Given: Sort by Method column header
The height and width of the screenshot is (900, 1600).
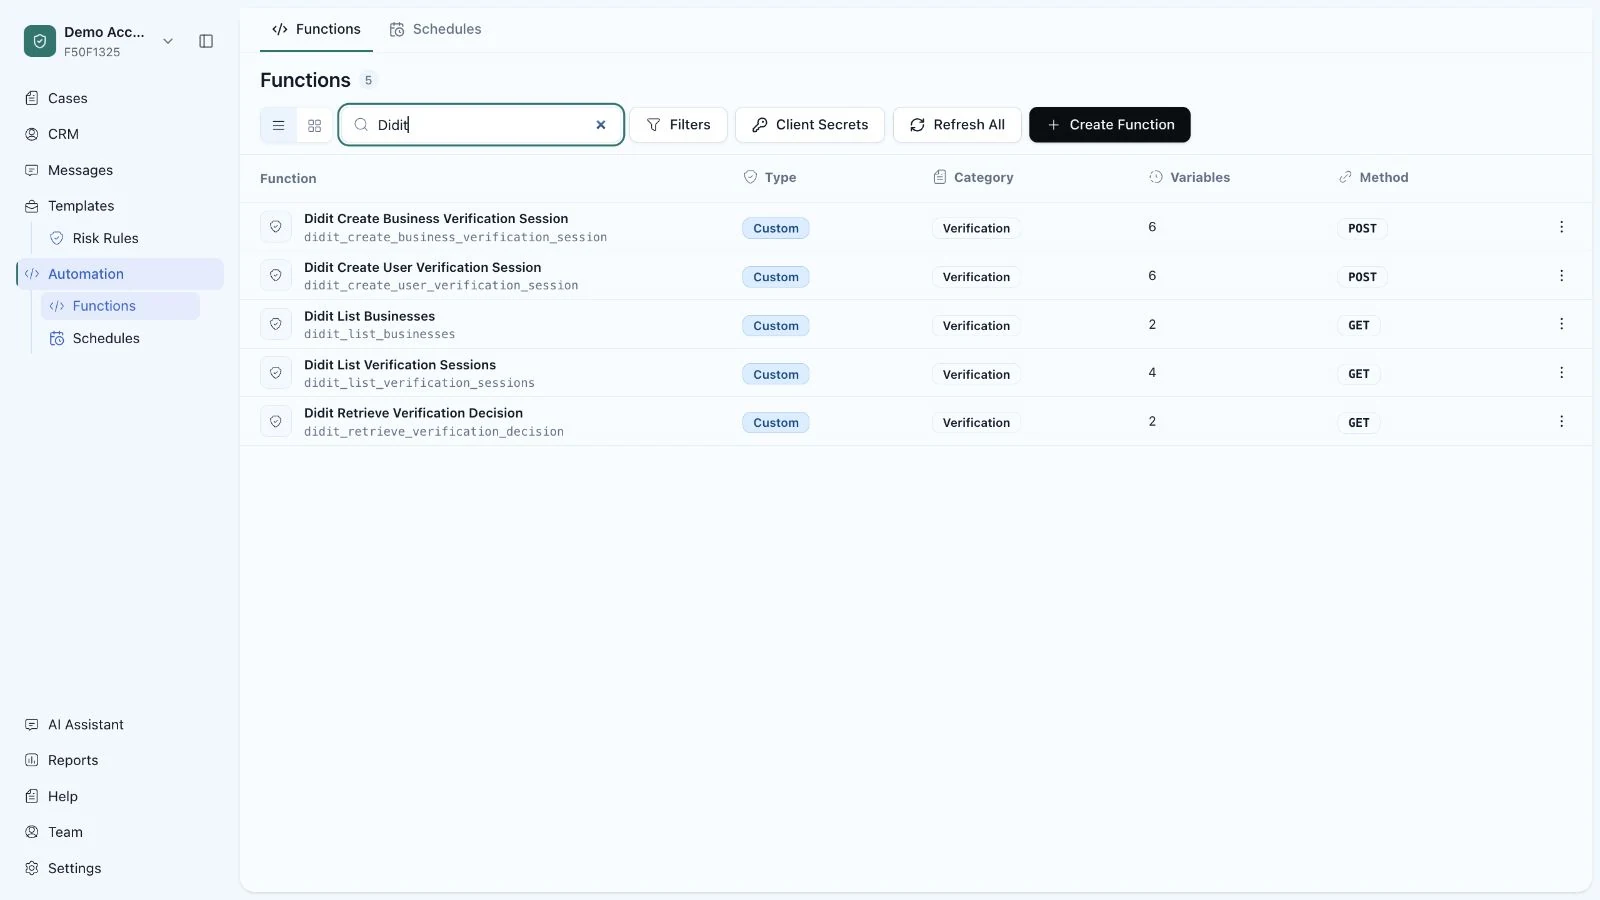Looking at the screenshot, I should pos(1373,177).
